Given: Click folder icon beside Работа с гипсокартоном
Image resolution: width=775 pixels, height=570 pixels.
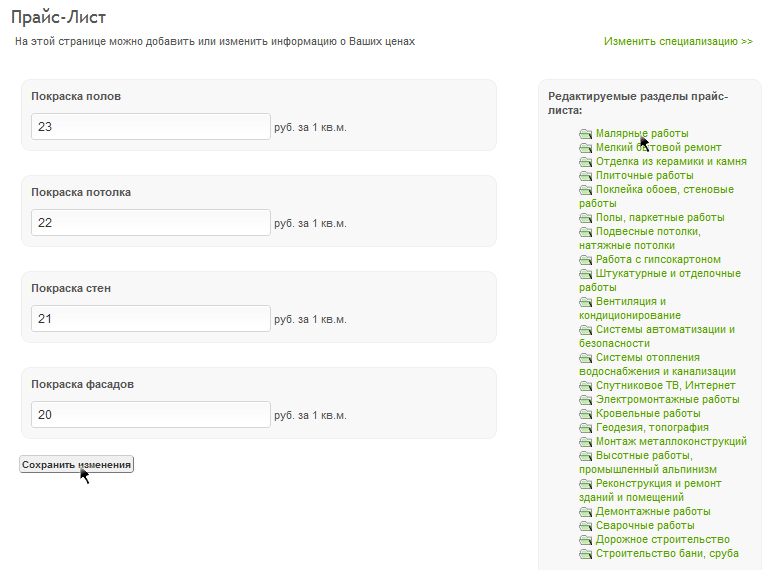Looking at the screenshot, I should tap(585, 260).
